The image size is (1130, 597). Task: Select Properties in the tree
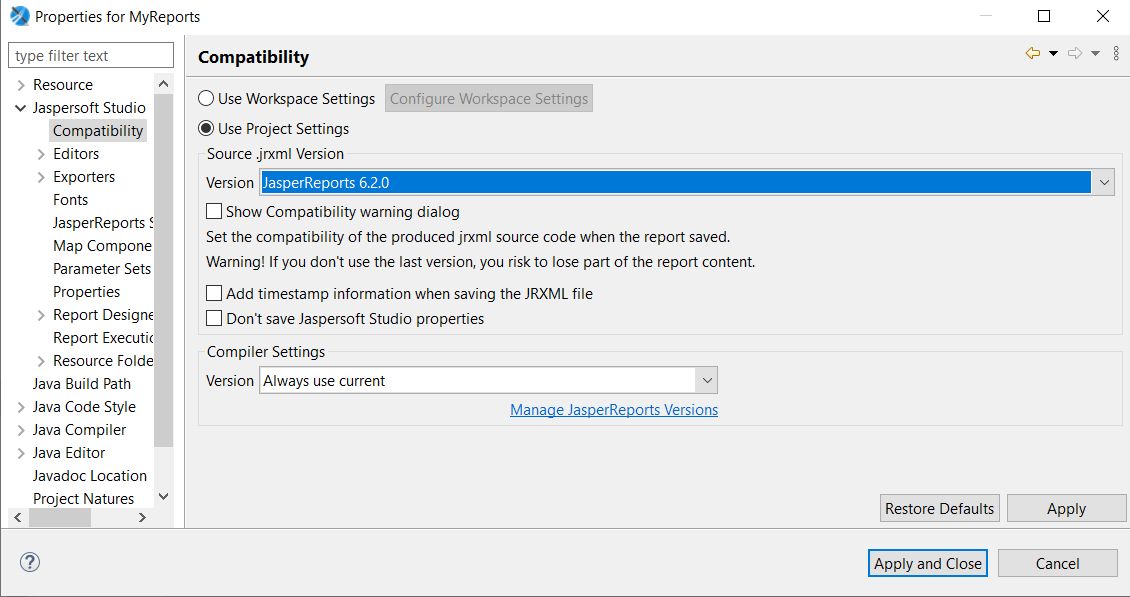[86, 292]
